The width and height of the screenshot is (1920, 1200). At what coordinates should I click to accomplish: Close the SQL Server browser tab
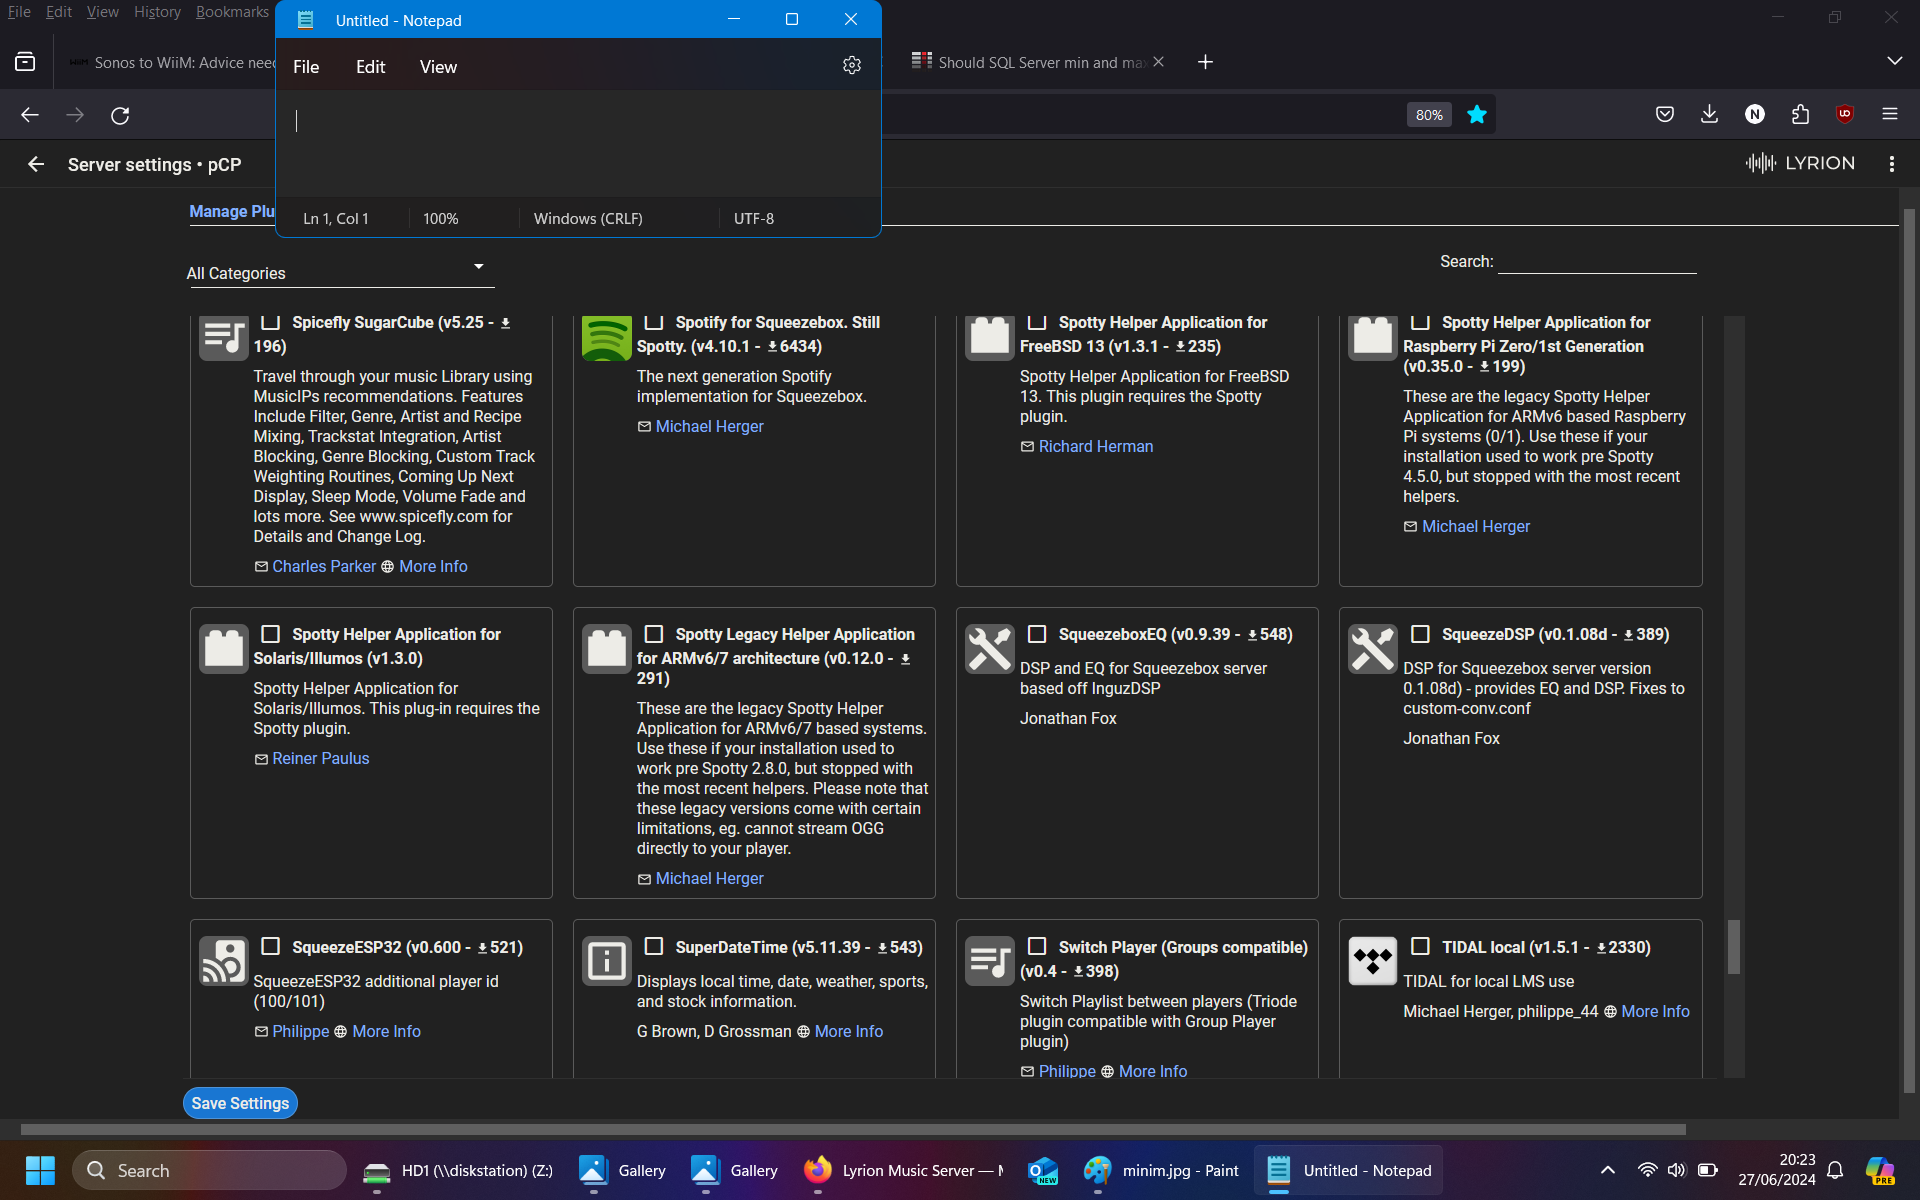[1158, 62]
